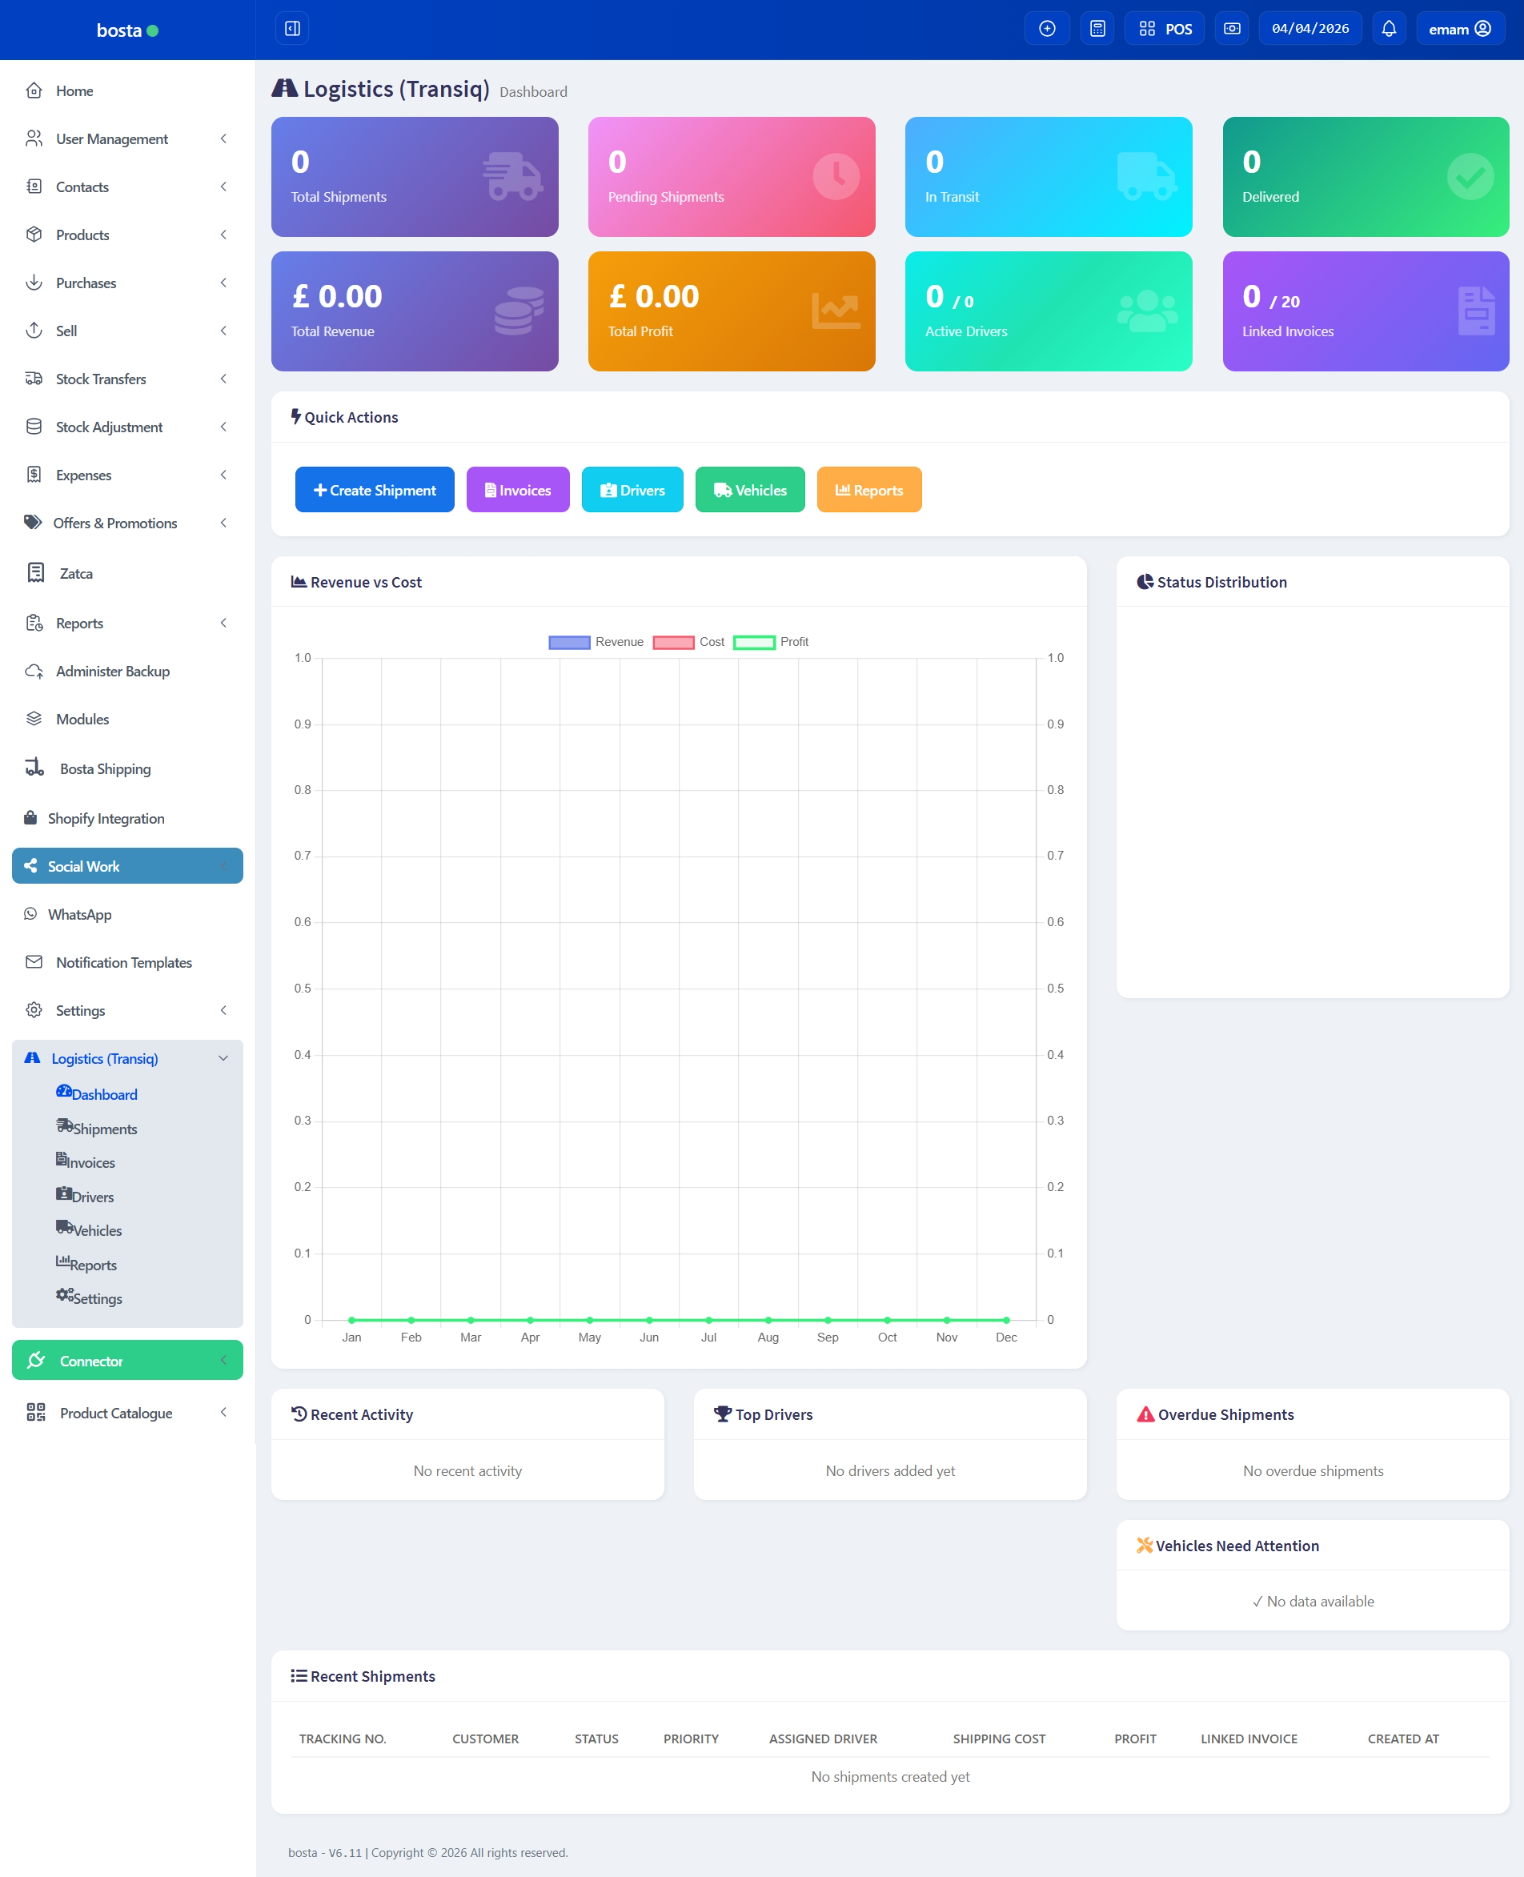Screen dimensions: 1524x1877
Task: Click the Create Shipment button
Action: [x=374, y=490]
